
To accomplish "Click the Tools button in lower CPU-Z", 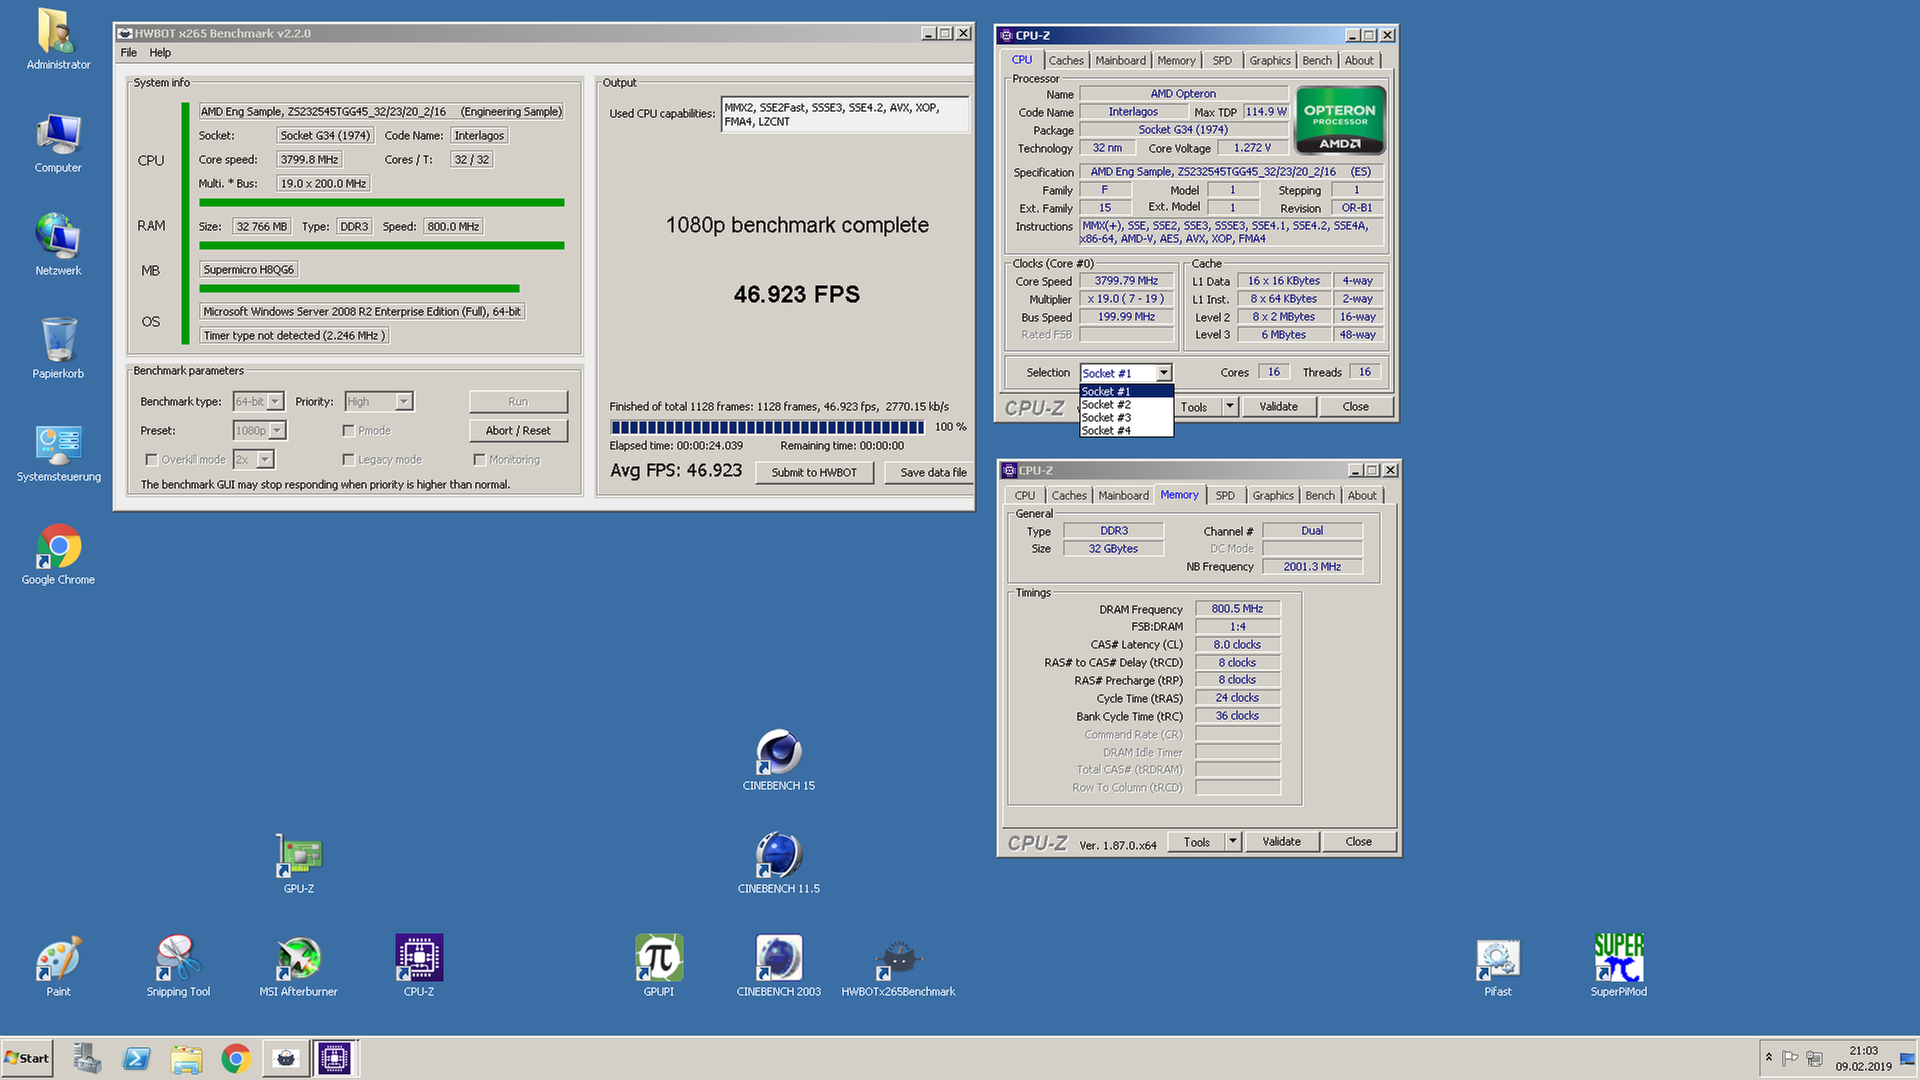I will (1197, 842).
